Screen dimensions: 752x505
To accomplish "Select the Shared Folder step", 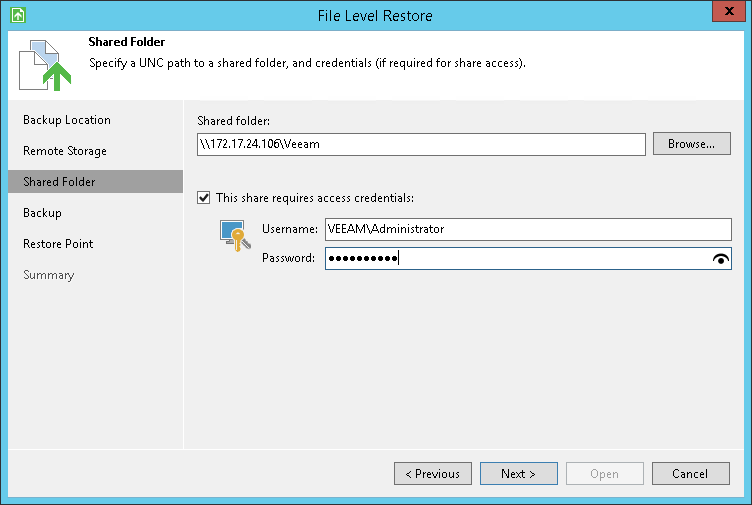I will (x=59, y=182).
